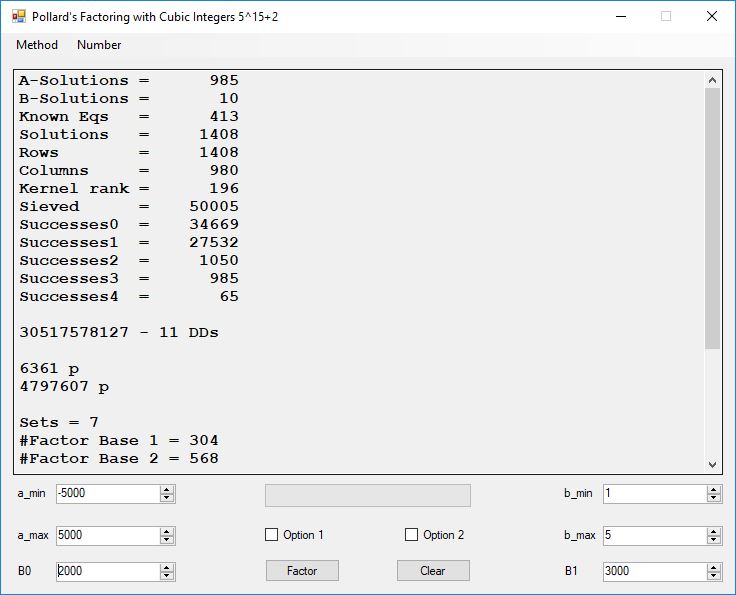The image size is (736, 595).
Task: Decrease b_min with the down spinner arrow
Action: [x=714, y=498]
